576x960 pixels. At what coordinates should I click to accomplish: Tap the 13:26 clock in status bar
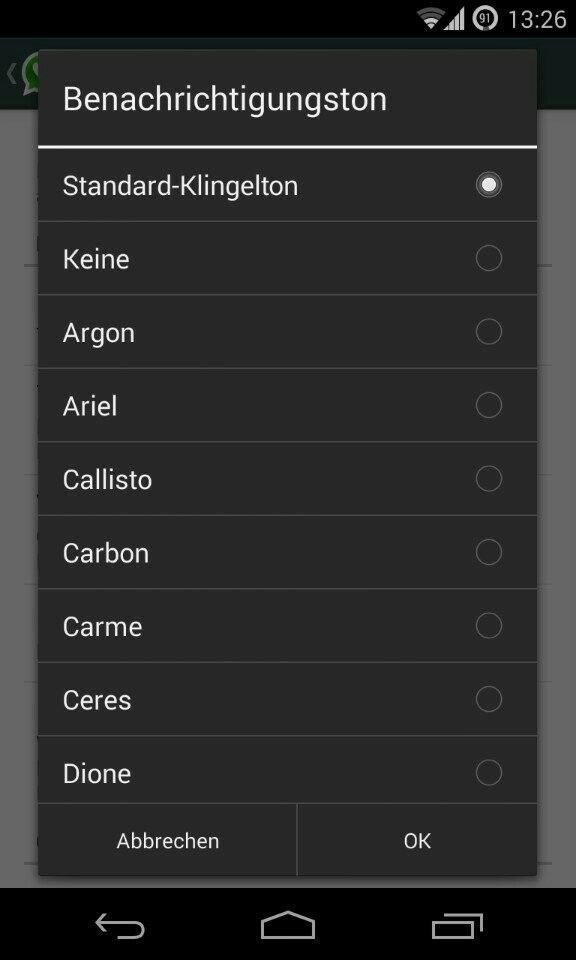point(537,20)
